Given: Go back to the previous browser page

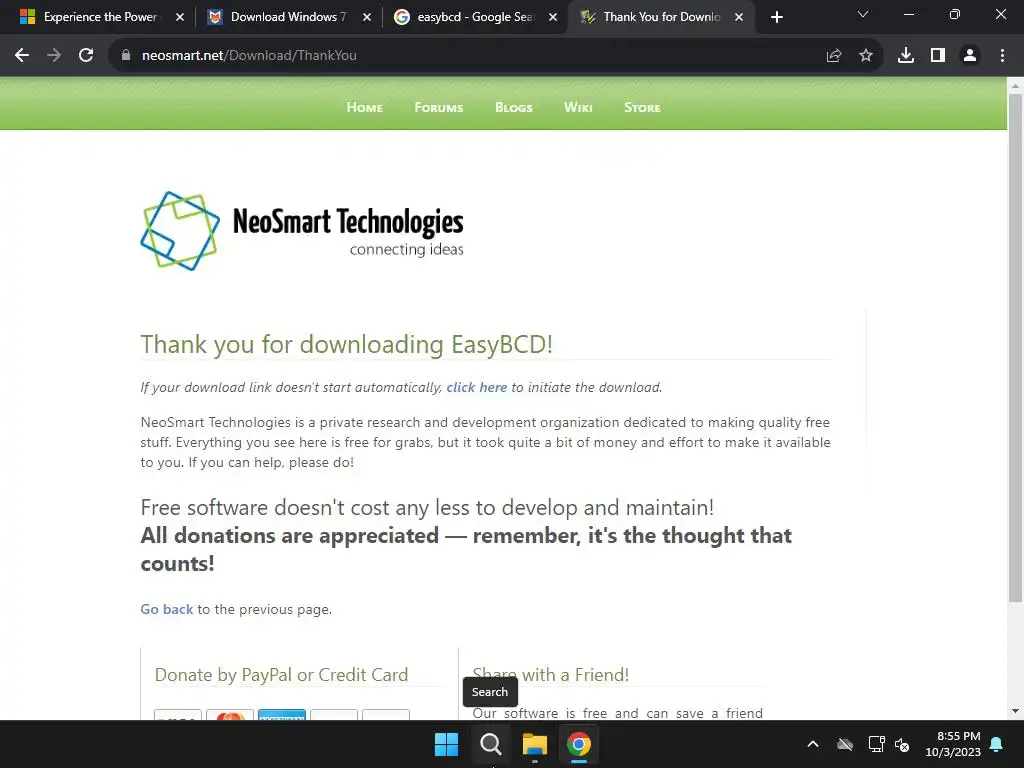Looking at the screenshot, I should [22, 56].
